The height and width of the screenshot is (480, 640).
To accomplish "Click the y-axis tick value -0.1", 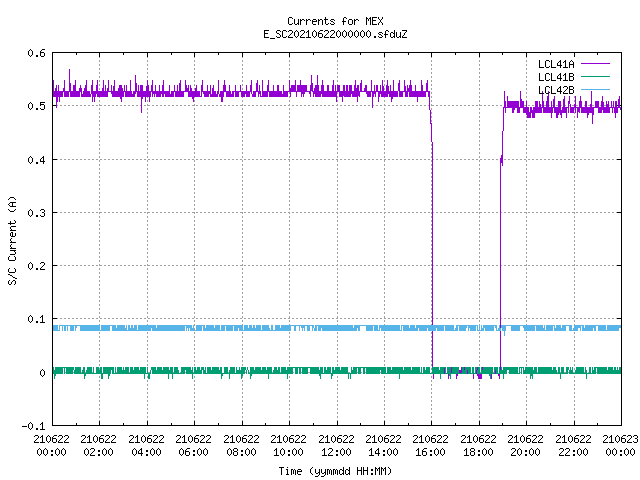I will coord(33,426).
